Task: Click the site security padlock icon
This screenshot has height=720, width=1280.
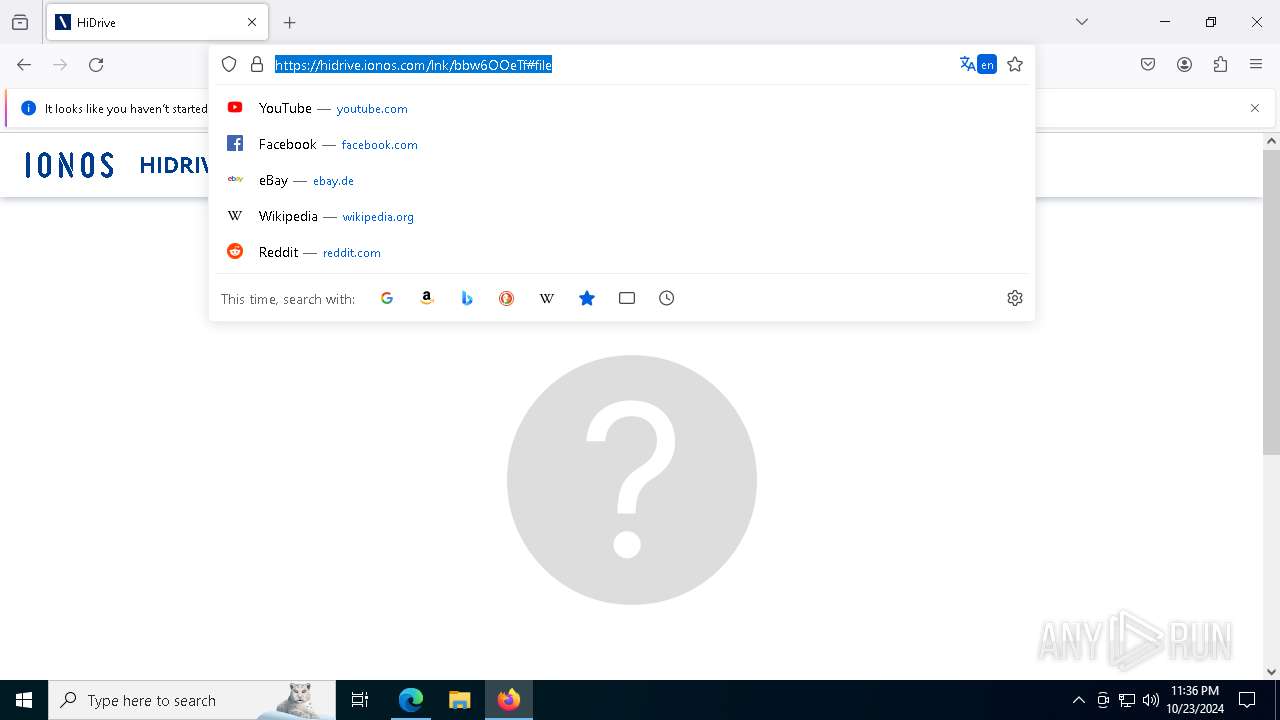Action: (x=257, y=65)
